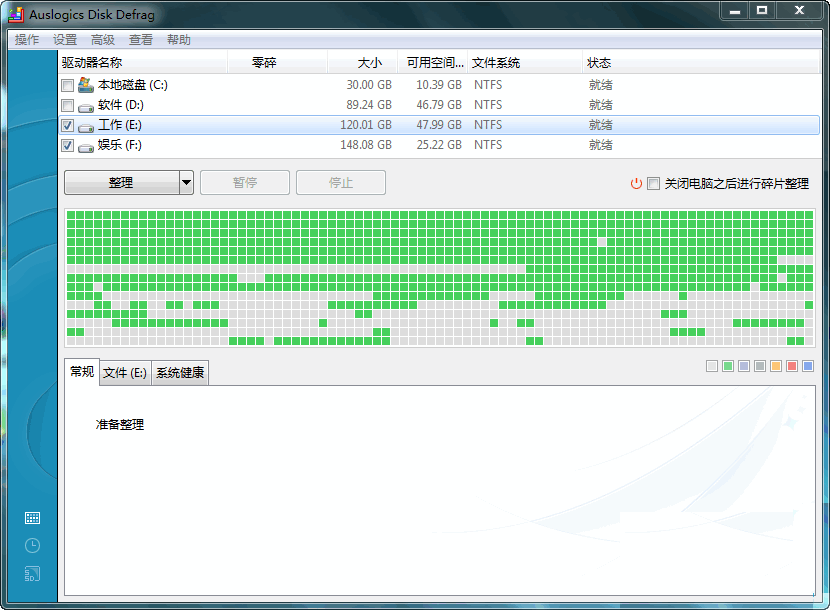Click the 120.01 GB size cell
Viewport: 830px width, 610px height.
pos(366,125)
